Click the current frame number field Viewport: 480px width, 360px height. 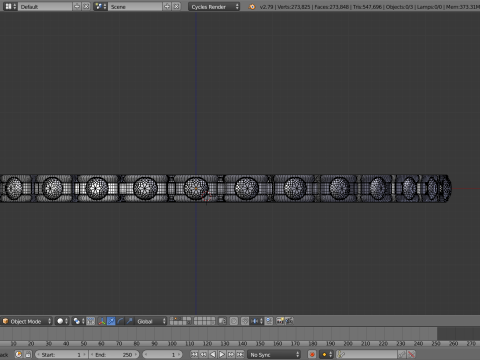pyautogui.click(x=162, y=354)
